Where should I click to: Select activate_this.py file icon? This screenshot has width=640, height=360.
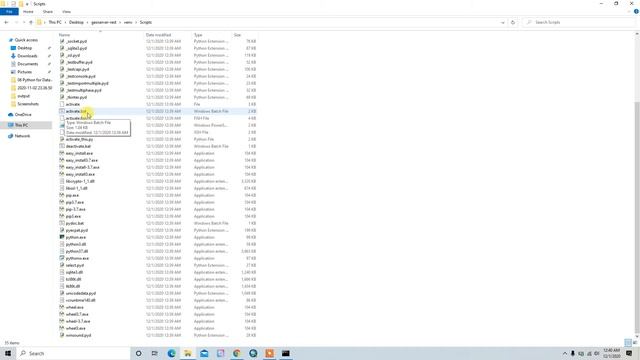pyautogui.click(x=62, y=139)
